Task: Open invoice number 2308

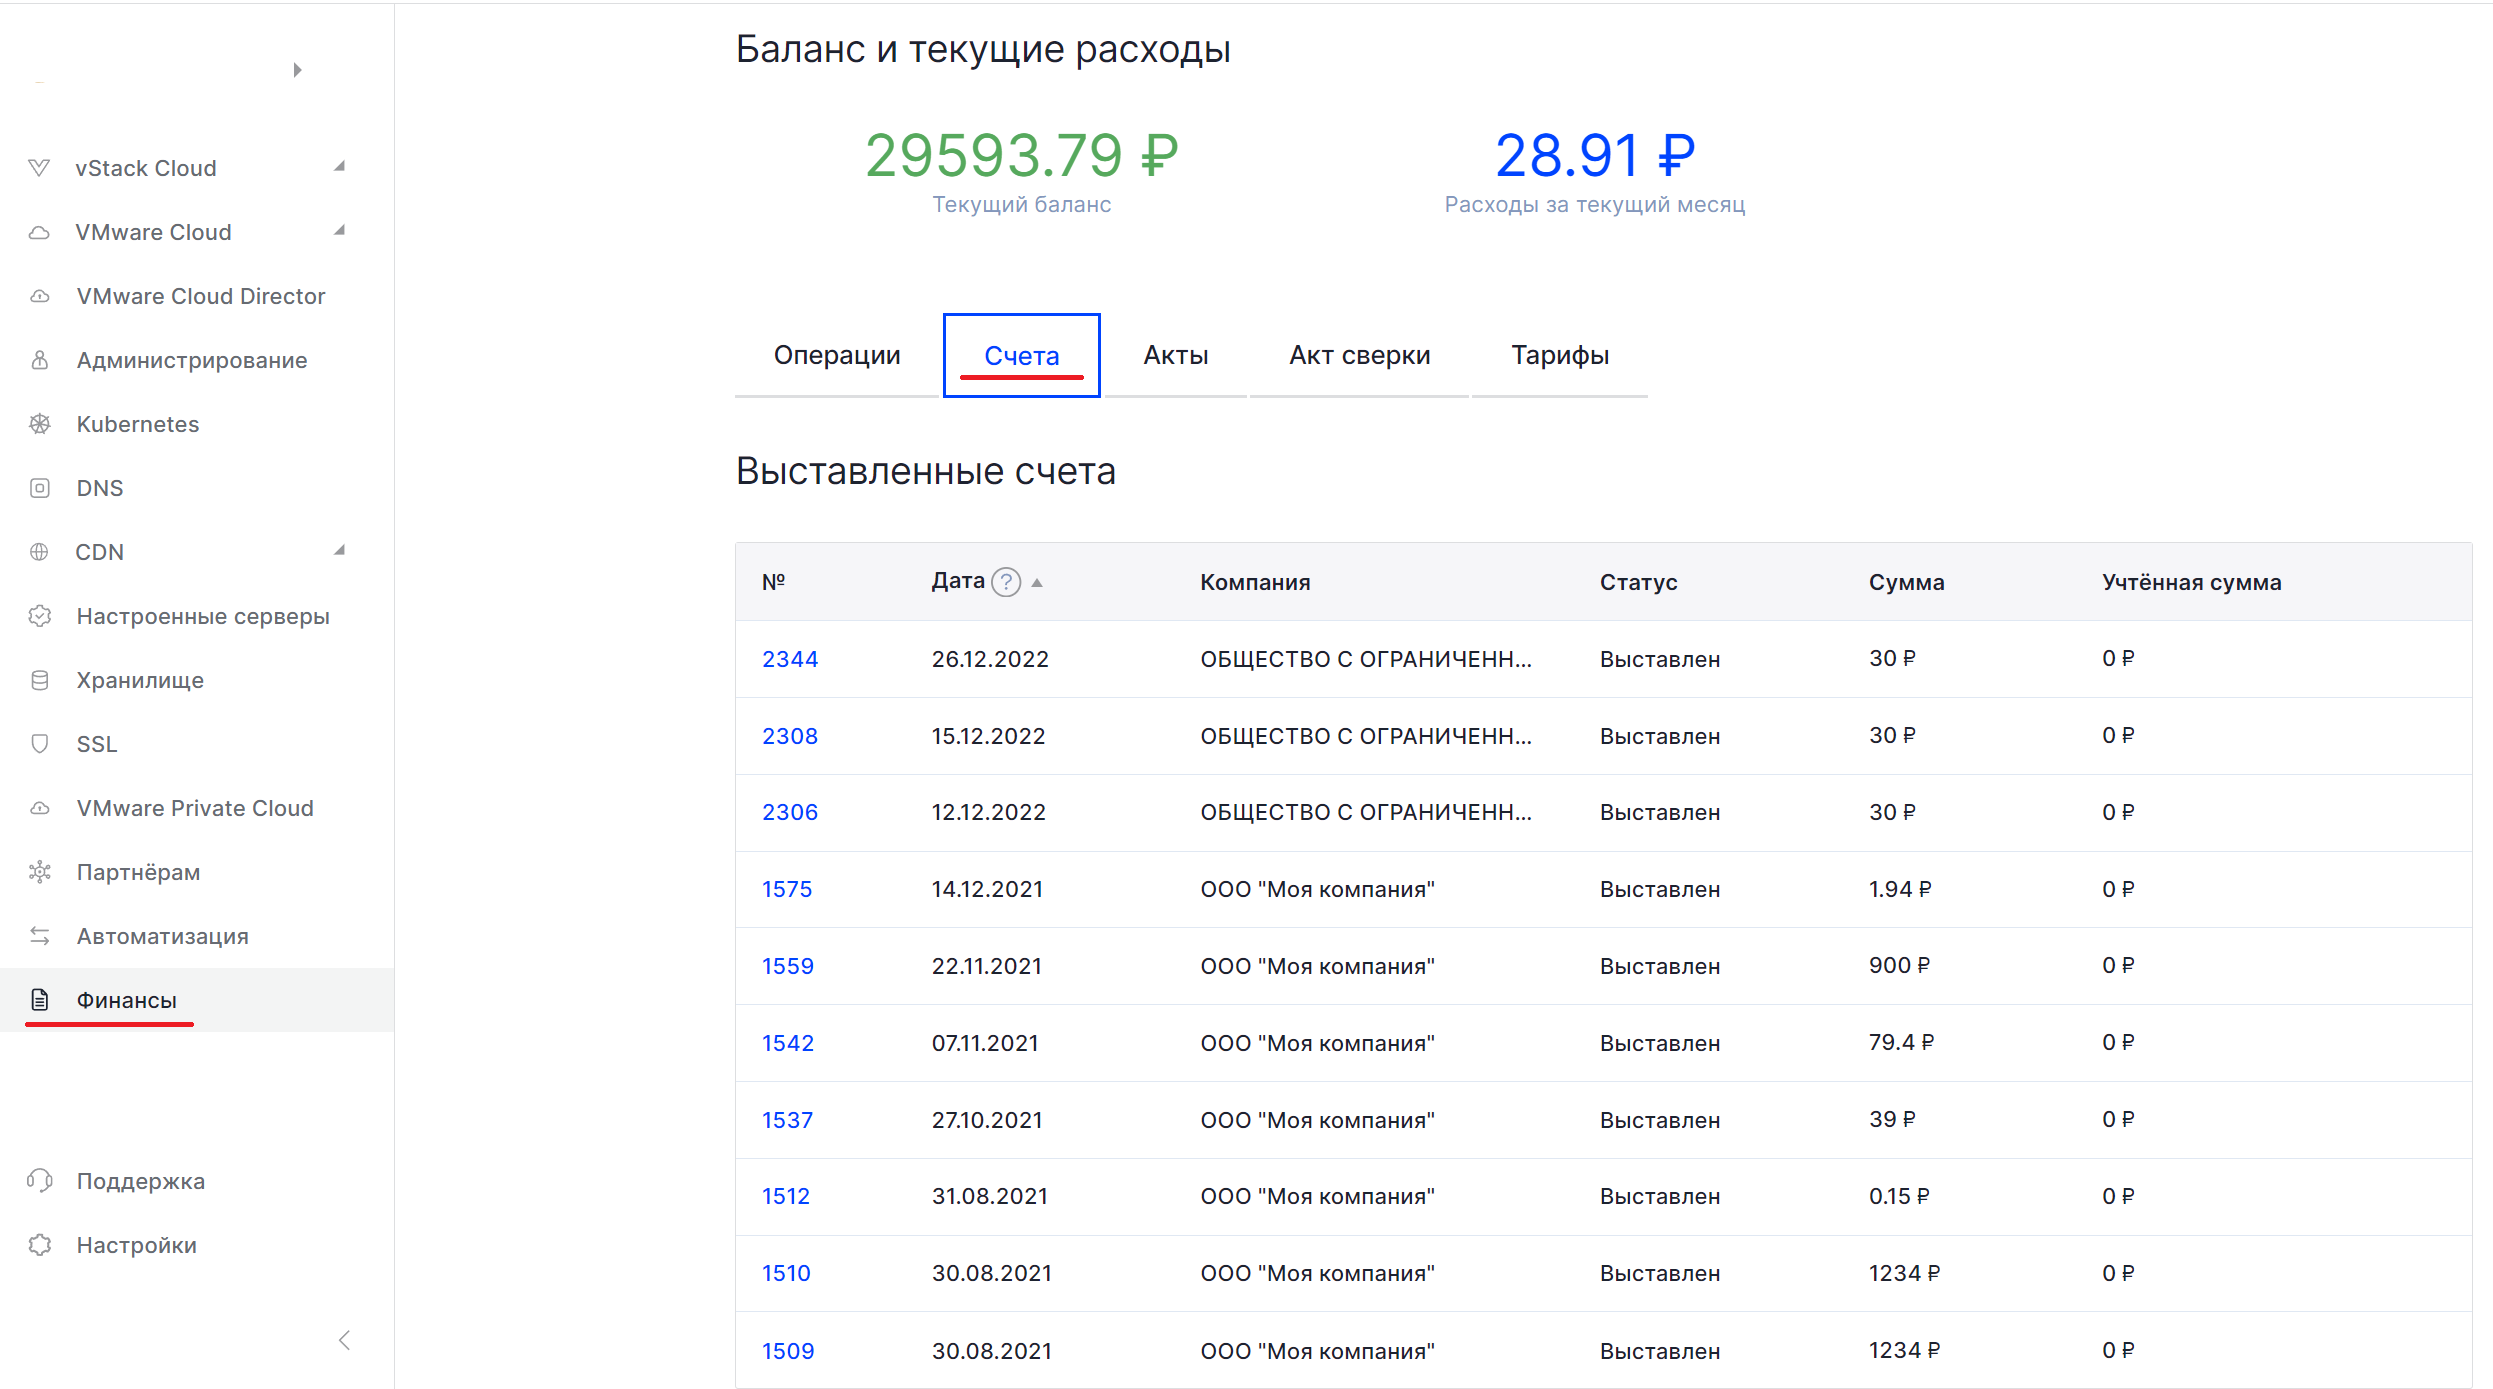Action: (x=790, y=736)
